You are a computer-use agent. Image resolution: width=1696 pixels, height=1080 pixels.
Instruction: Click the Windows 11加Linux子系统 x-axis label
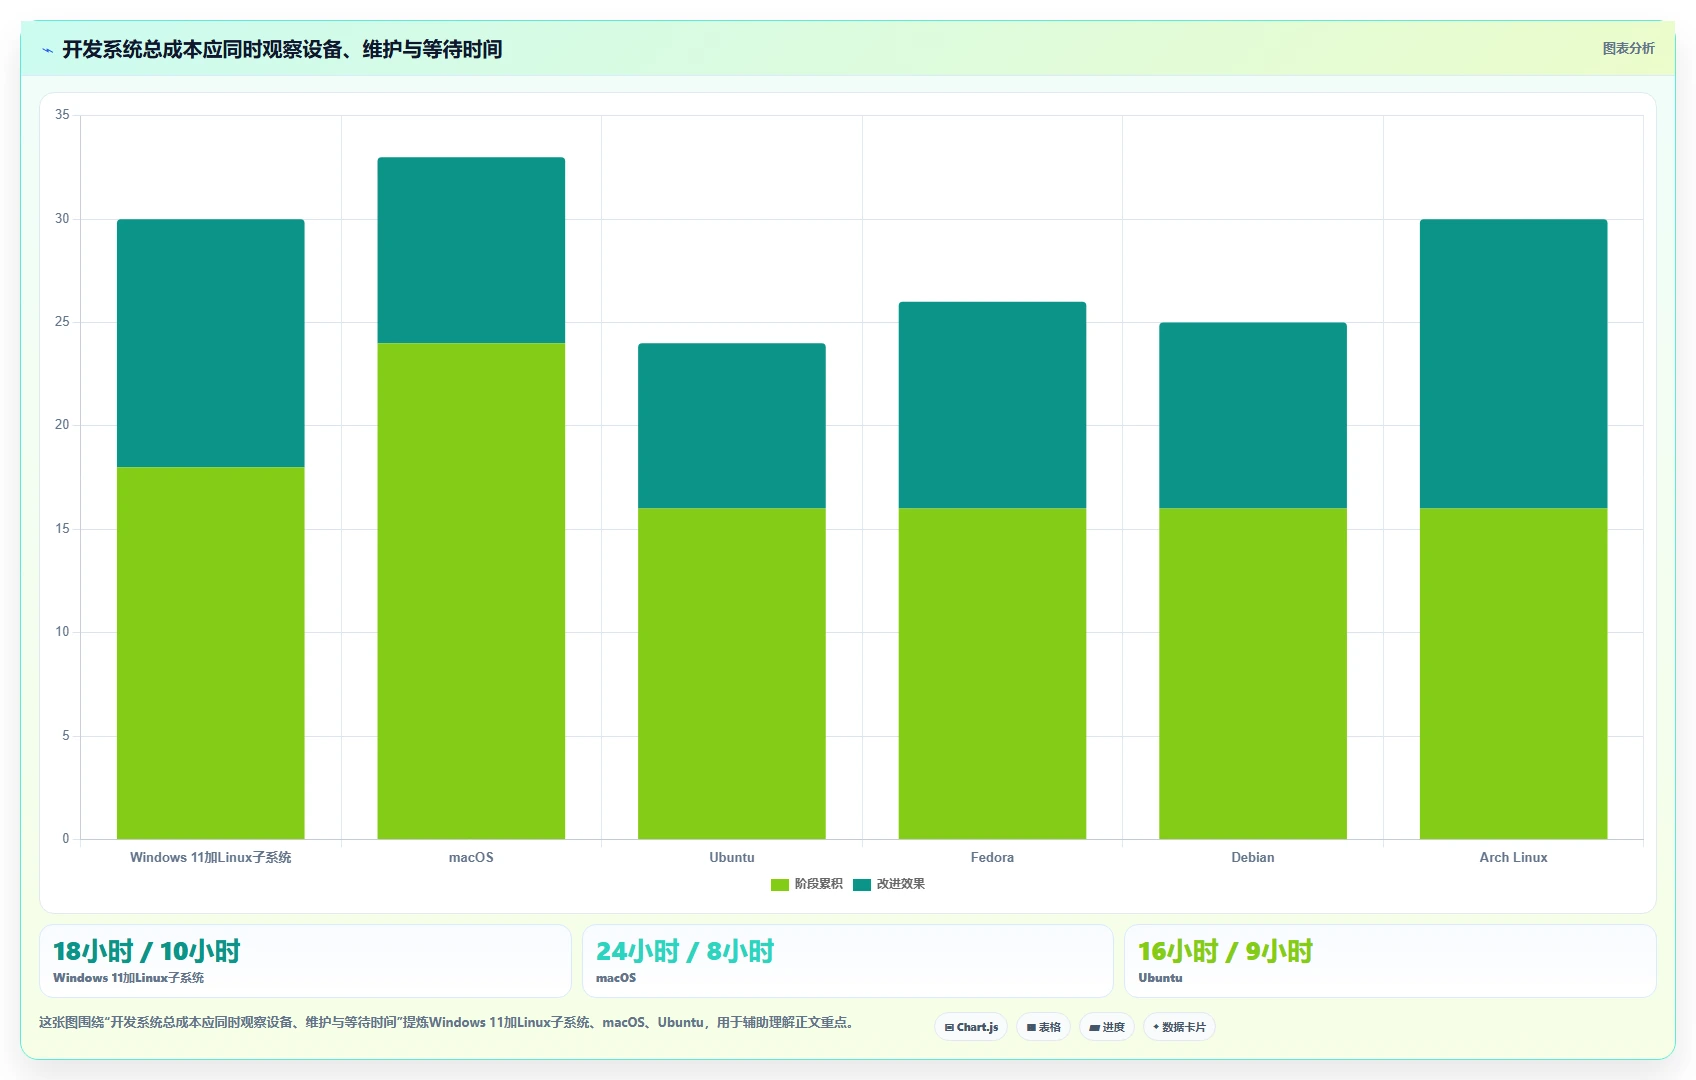coord(211,857)
